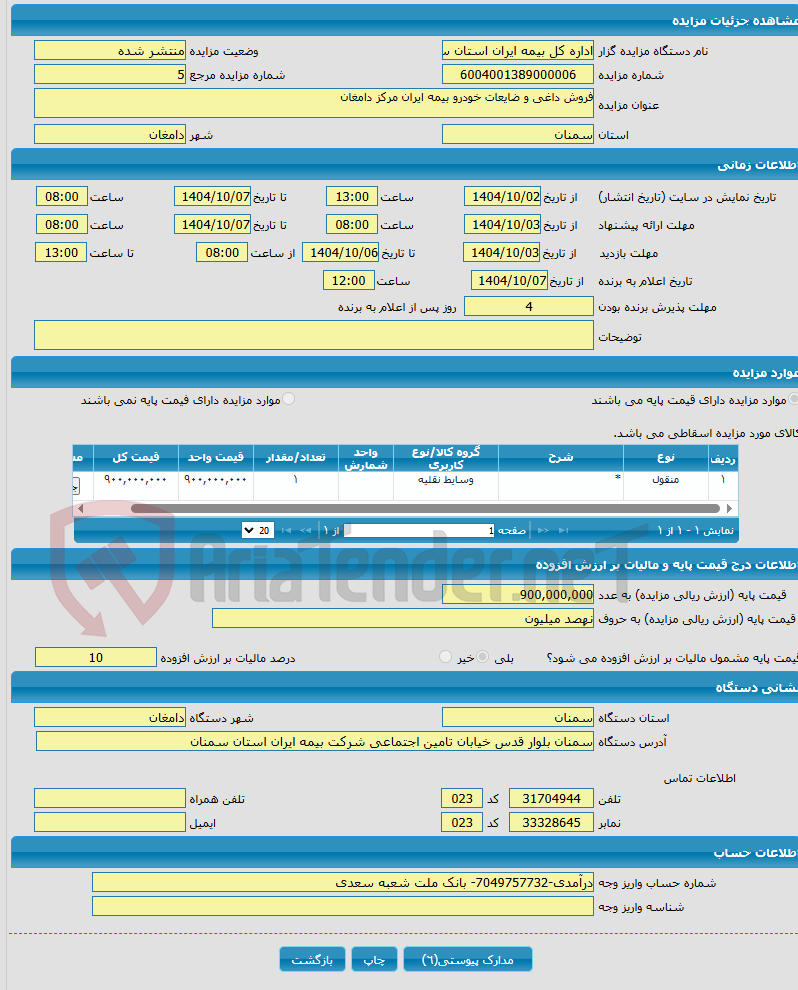Click the left-arrow-with-bar pager icon
Viewport: 798px width, 990px height.
(286, 530)
